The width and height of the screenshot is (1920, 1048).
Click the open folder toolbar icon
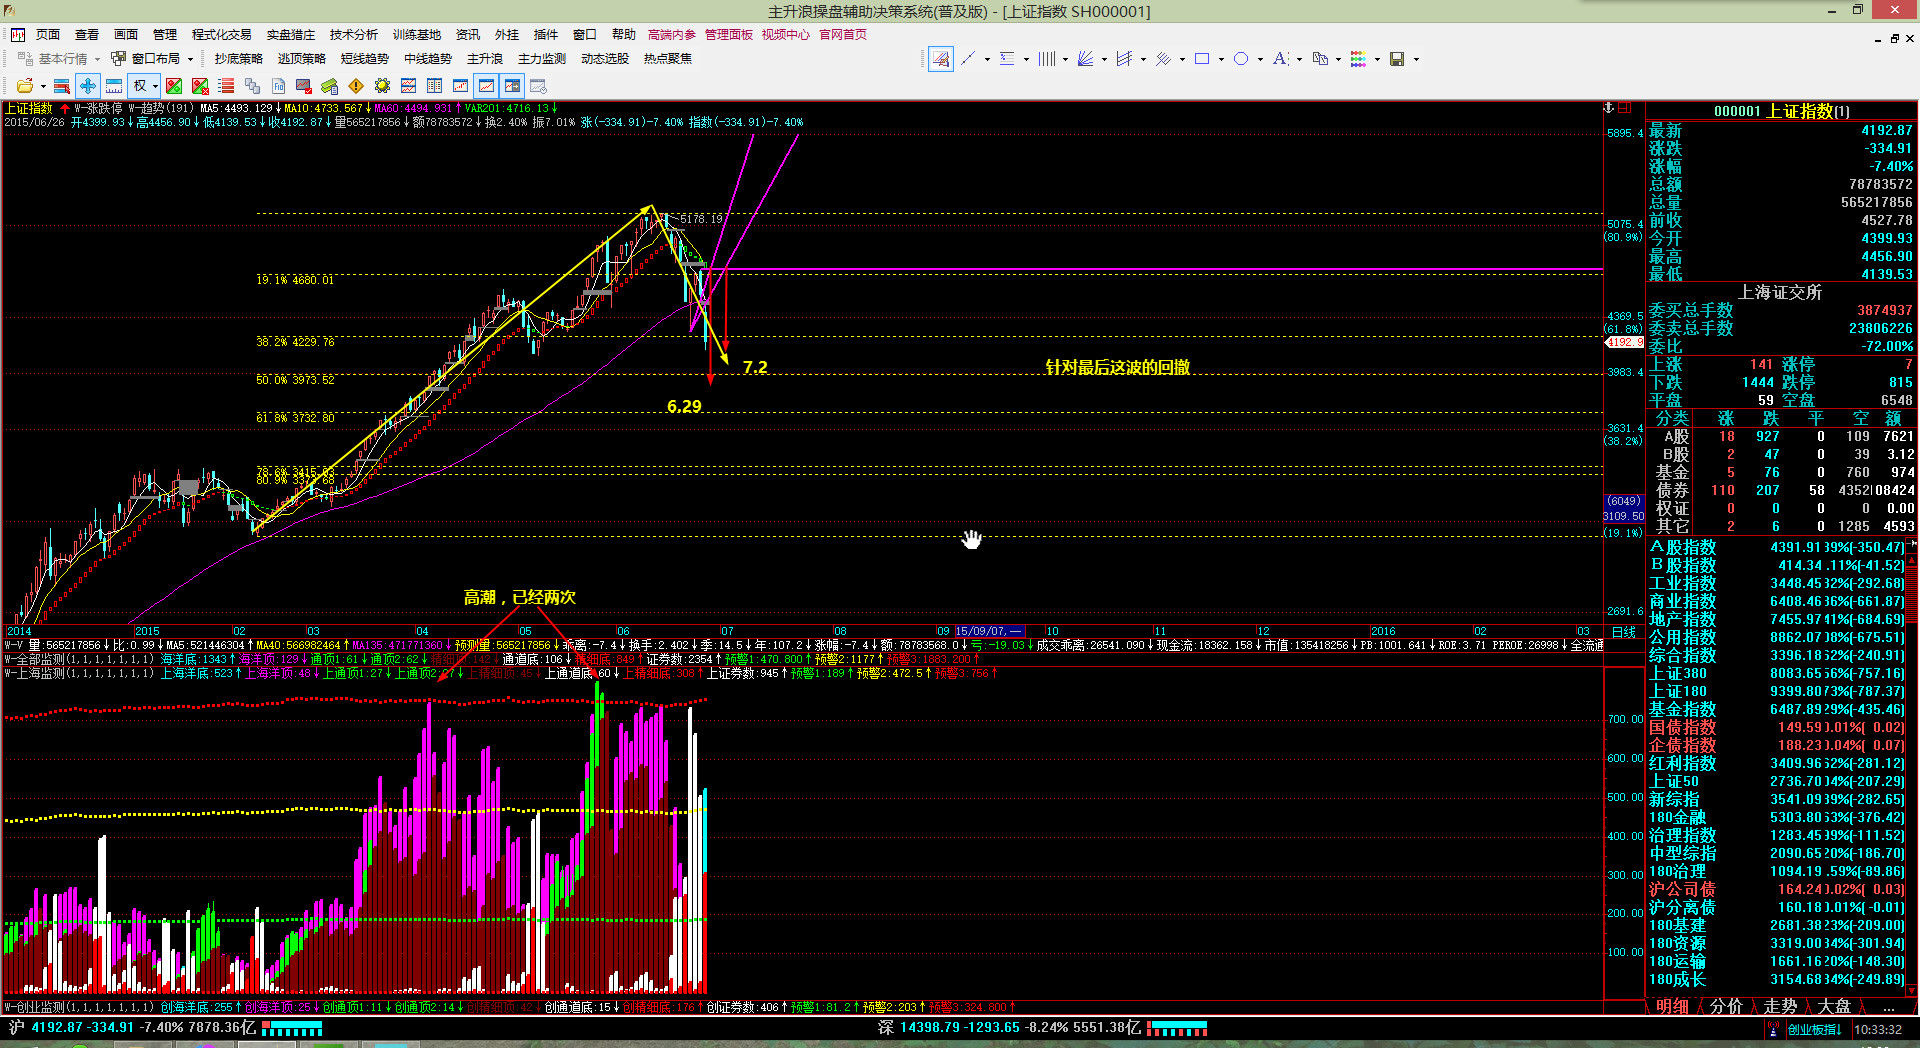tap(25, 86)
